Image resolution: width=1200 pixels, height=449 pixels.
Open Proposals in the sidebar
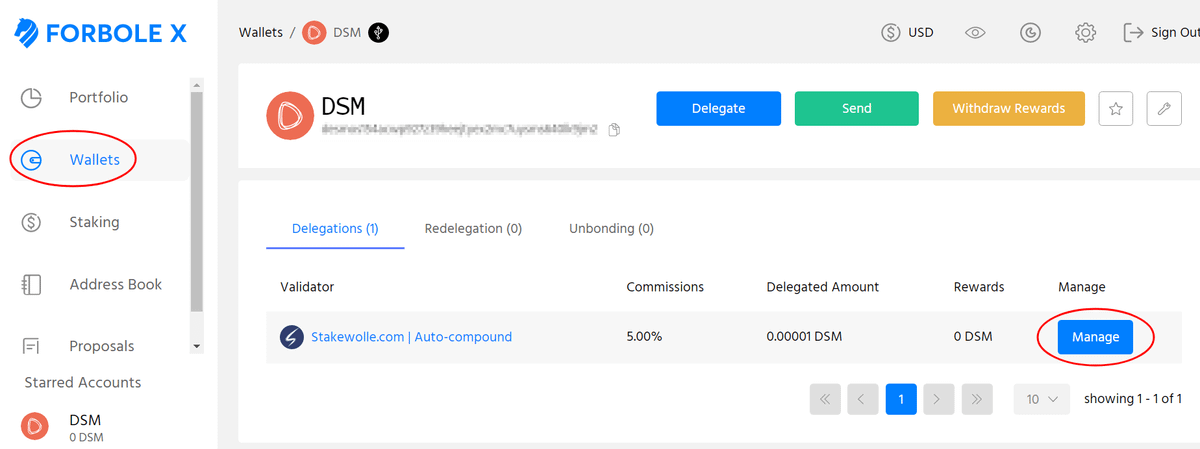(101, 346)
